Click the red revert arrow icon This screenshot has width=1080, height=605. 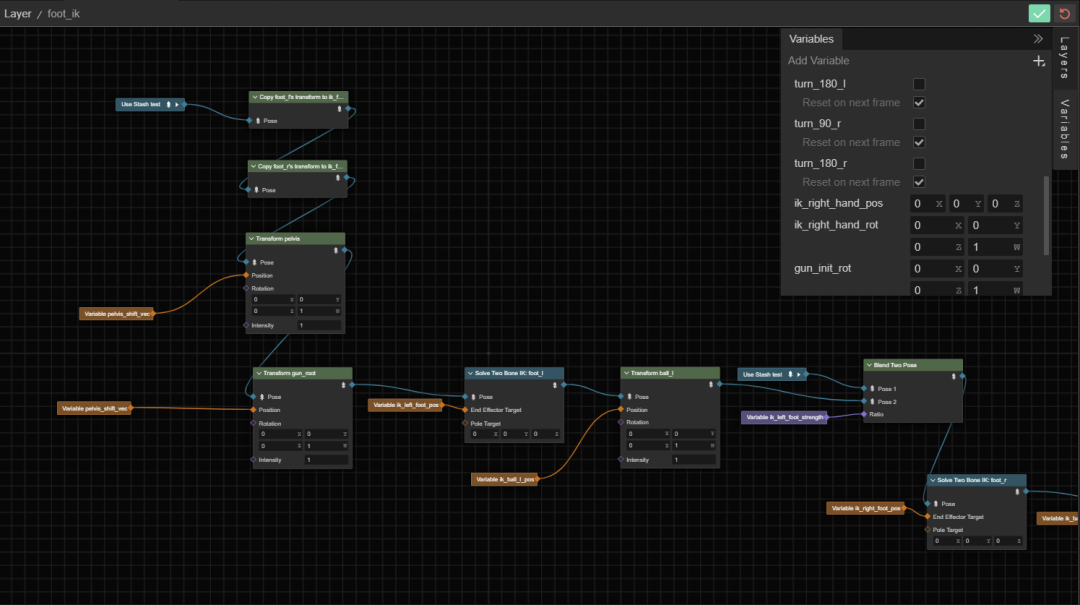1065,13
